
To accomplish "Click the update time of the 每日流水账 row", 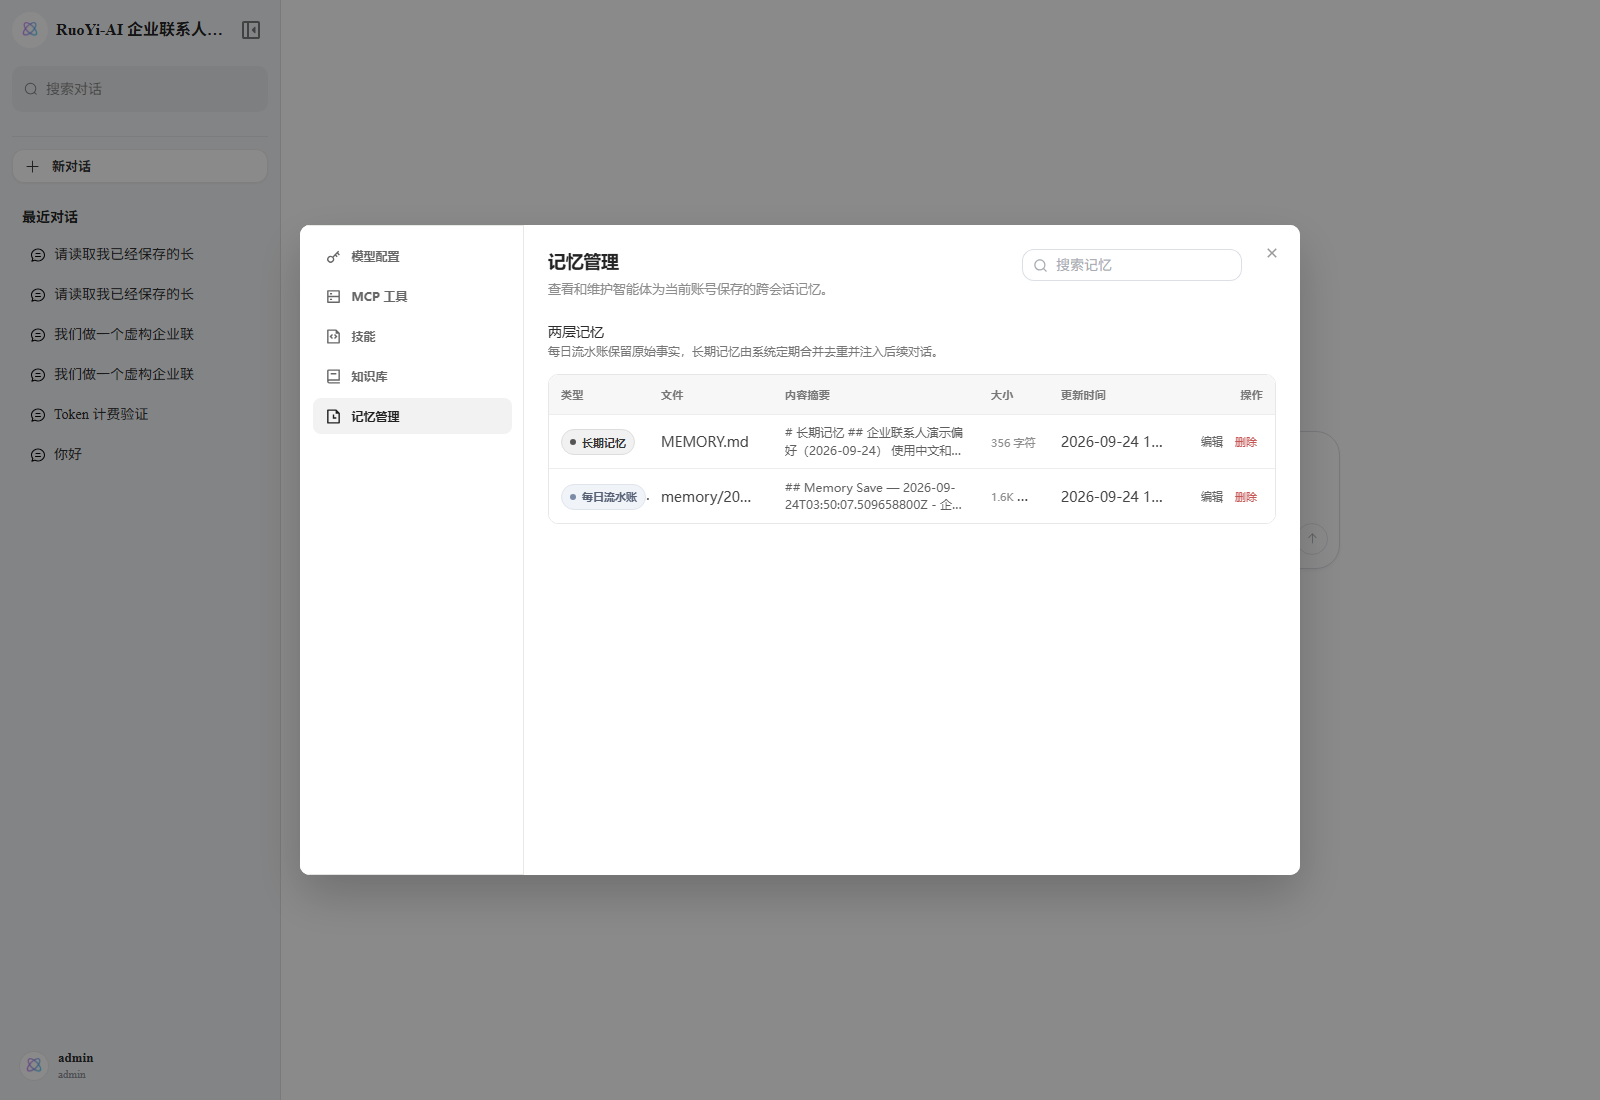I will point(1112,497).
